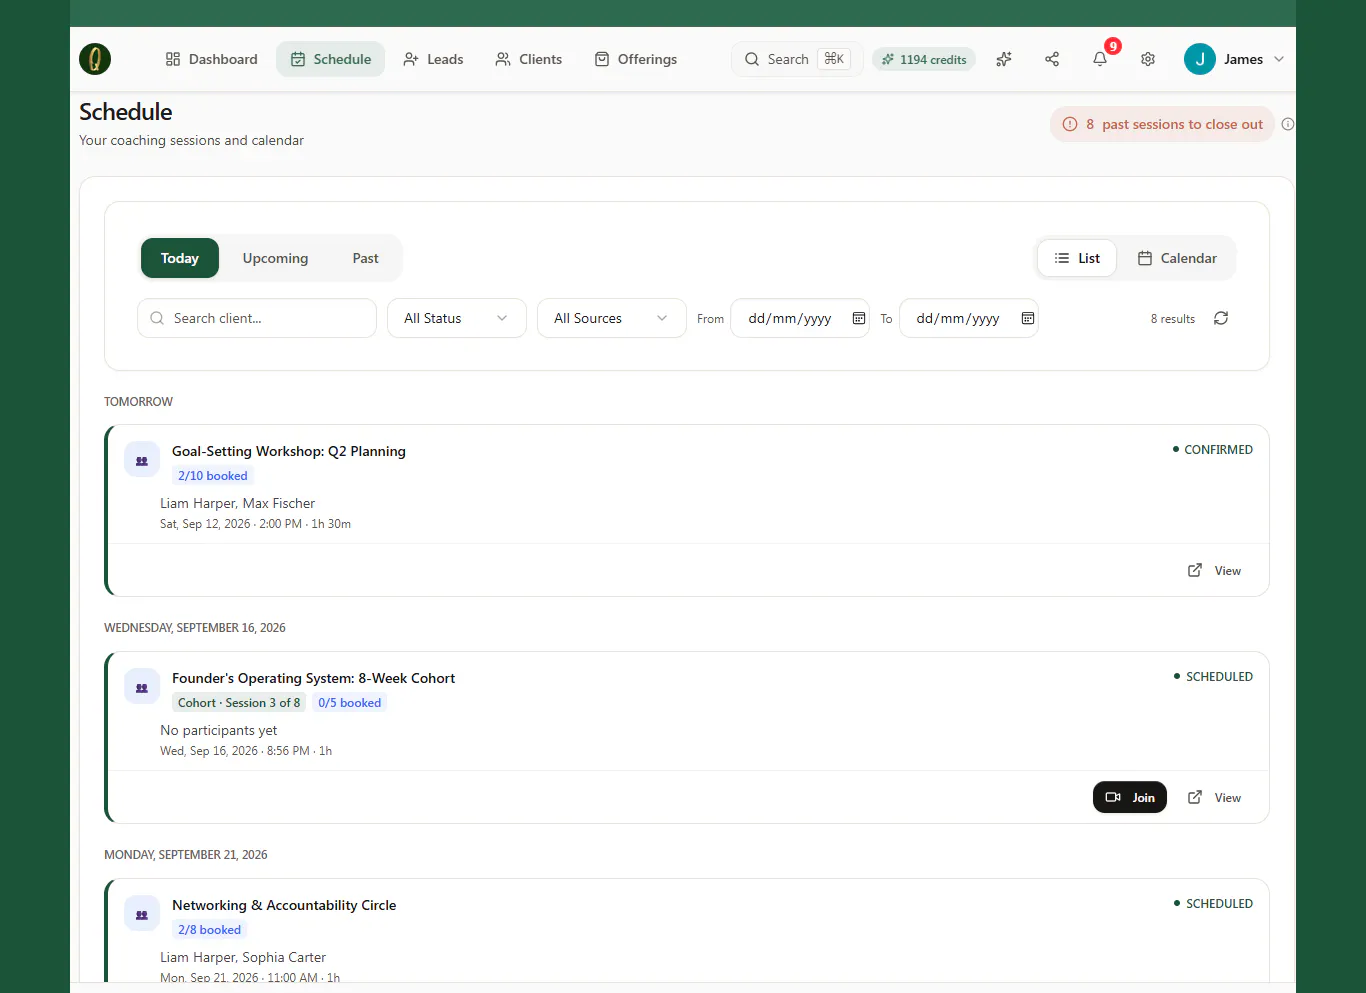1366x993 pixels.
Task: Open the Offerings tab
Action: [x=636, y=59]
